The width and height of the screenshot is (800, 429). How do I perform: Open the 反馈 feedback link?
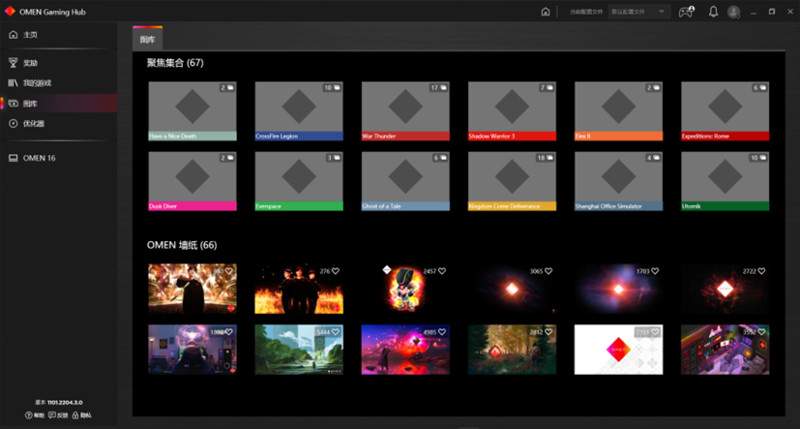pos(58,415)
